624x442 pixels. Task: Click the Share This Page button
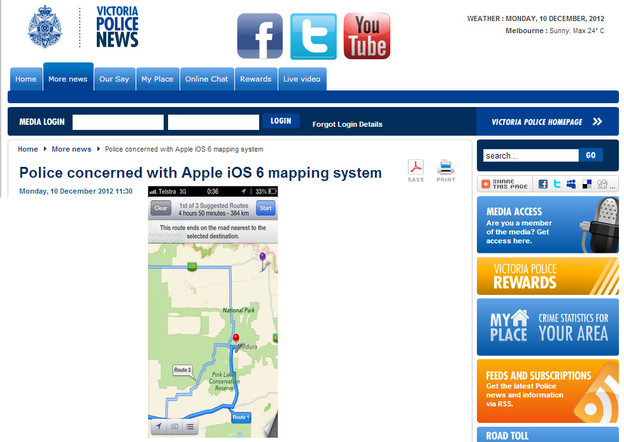pos(505,184)
